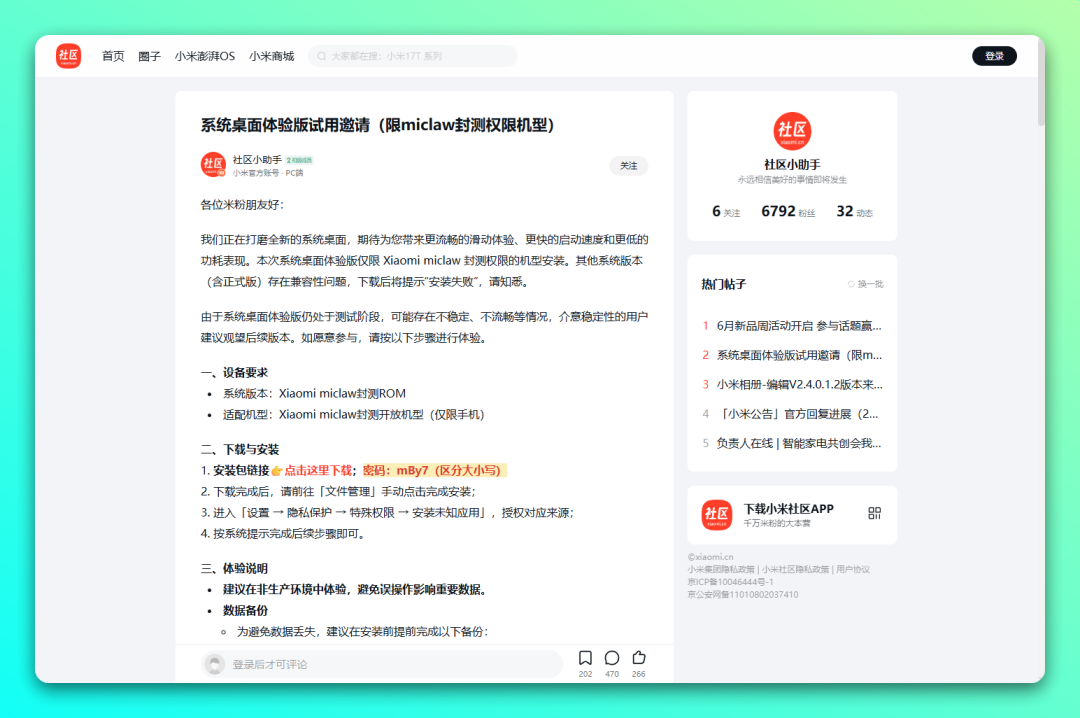1080x718 pixels.
Task: Click the author name 社区小助手 in post
Action: coord(257,160)
